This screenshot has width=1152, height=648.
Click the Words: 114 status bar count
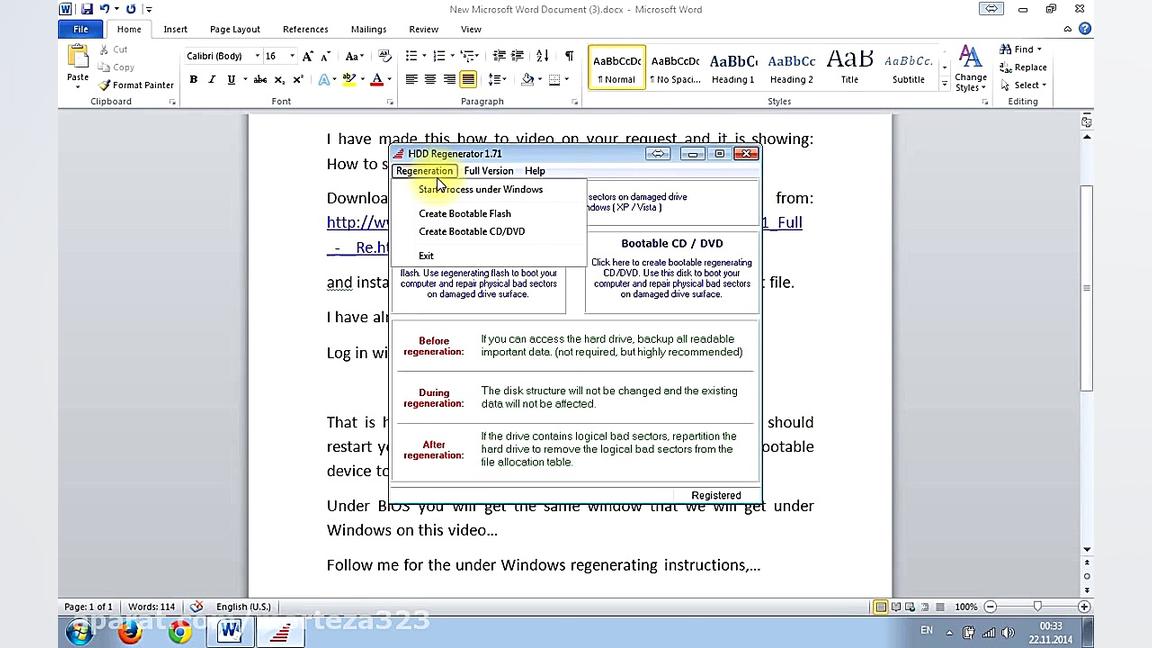[151, 607]
